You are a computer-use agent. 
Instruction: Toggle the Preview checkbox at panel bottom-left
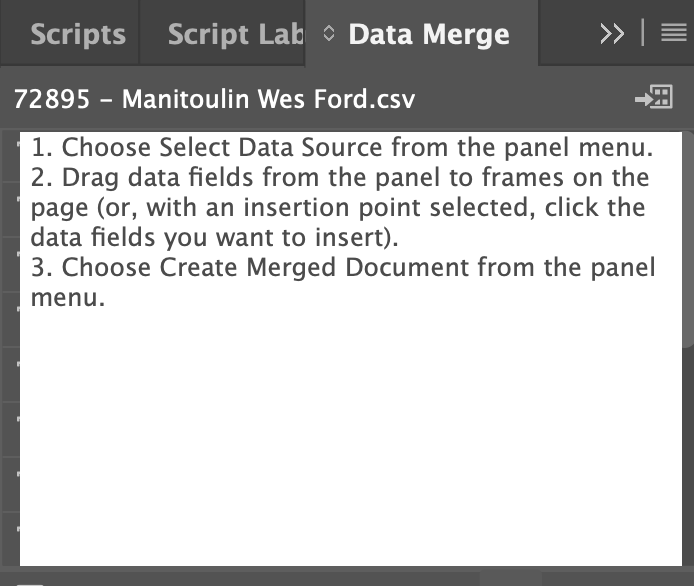click(30, 582)
